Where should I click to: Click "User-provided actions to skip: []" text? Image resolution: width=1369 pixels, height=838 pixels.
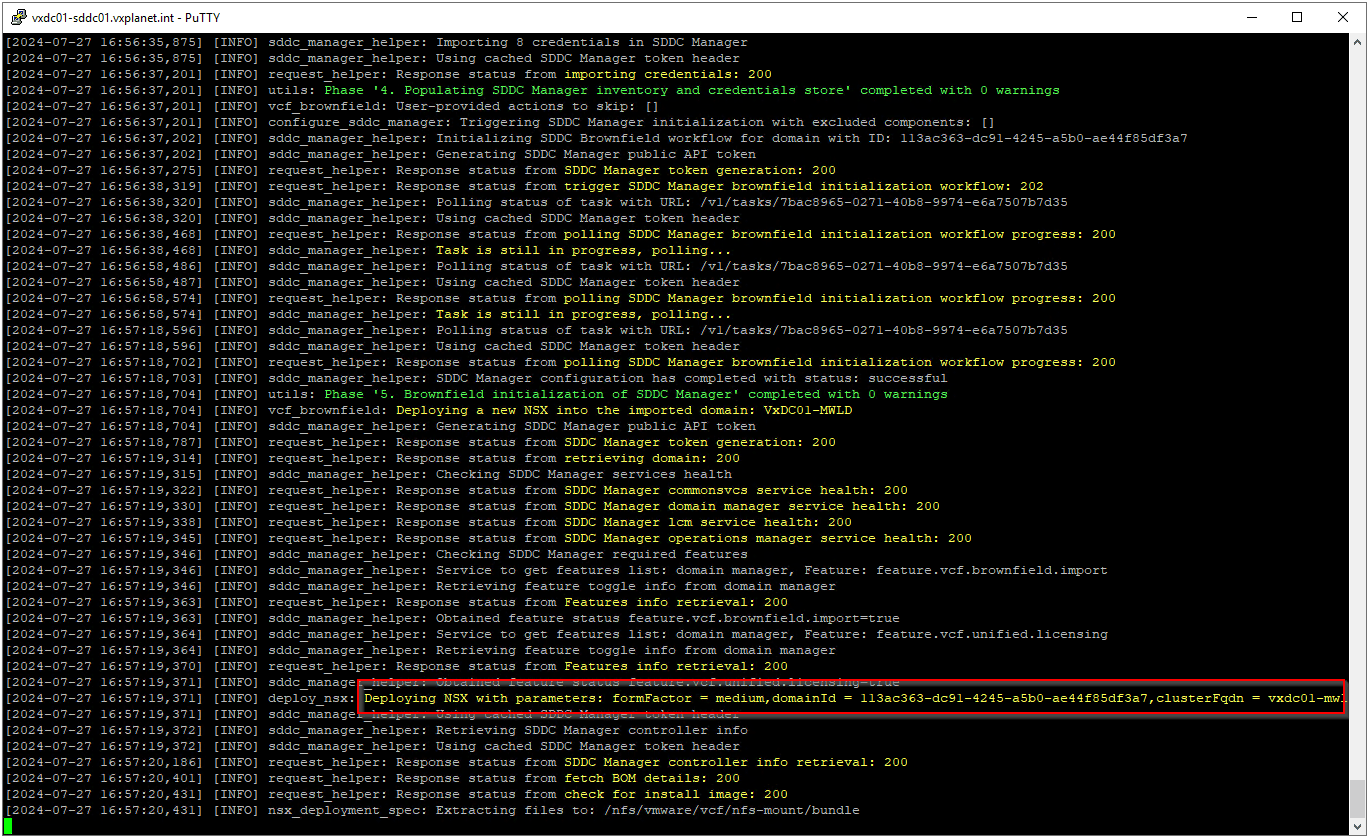click(528, 106)
